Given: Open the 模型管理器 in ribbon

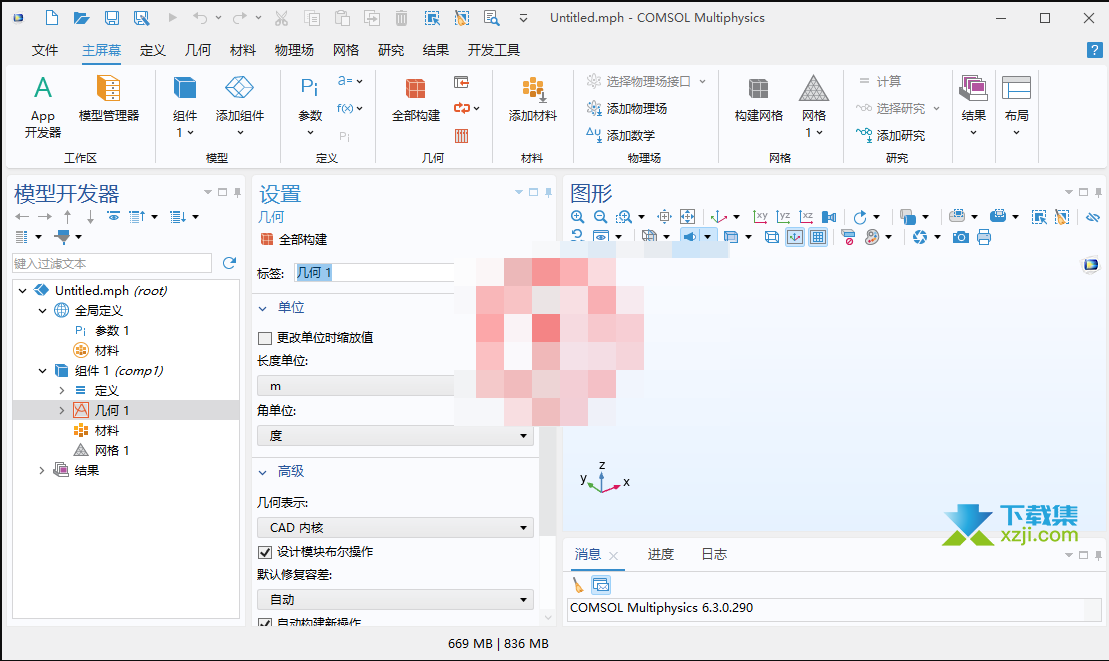Looking at the screenshot, I should (x=108, y=99).
